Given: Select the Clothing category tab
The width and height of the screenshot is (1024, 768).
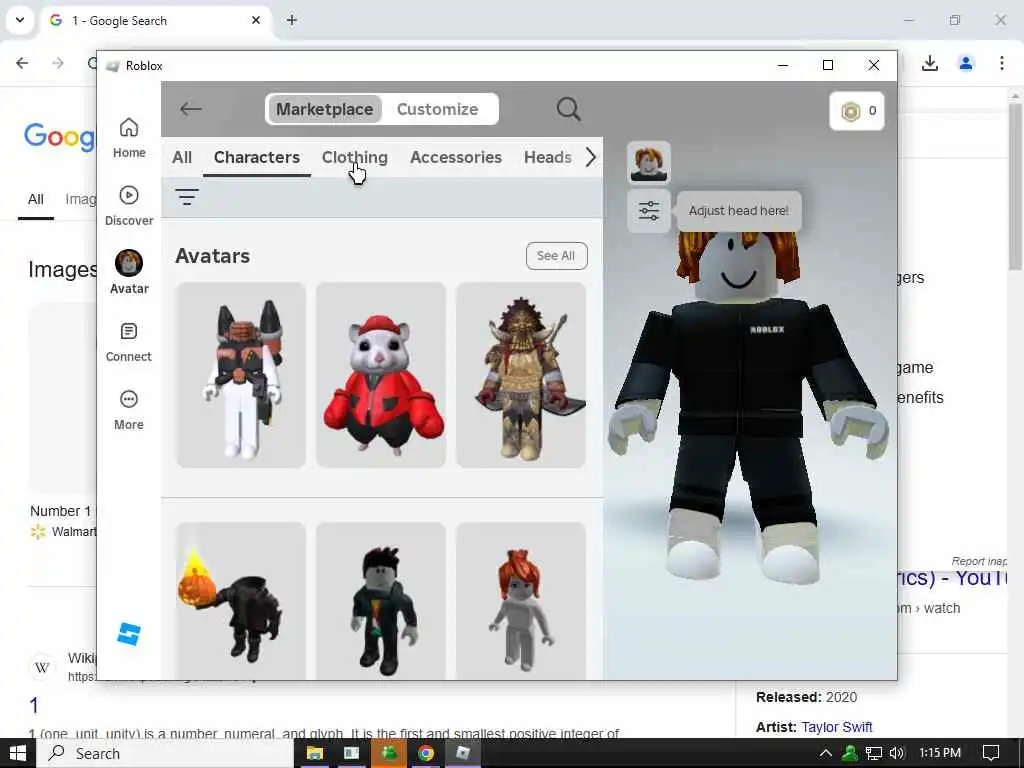Looking at the screenshot, I should pyautogui.click(x=355, y=157).
